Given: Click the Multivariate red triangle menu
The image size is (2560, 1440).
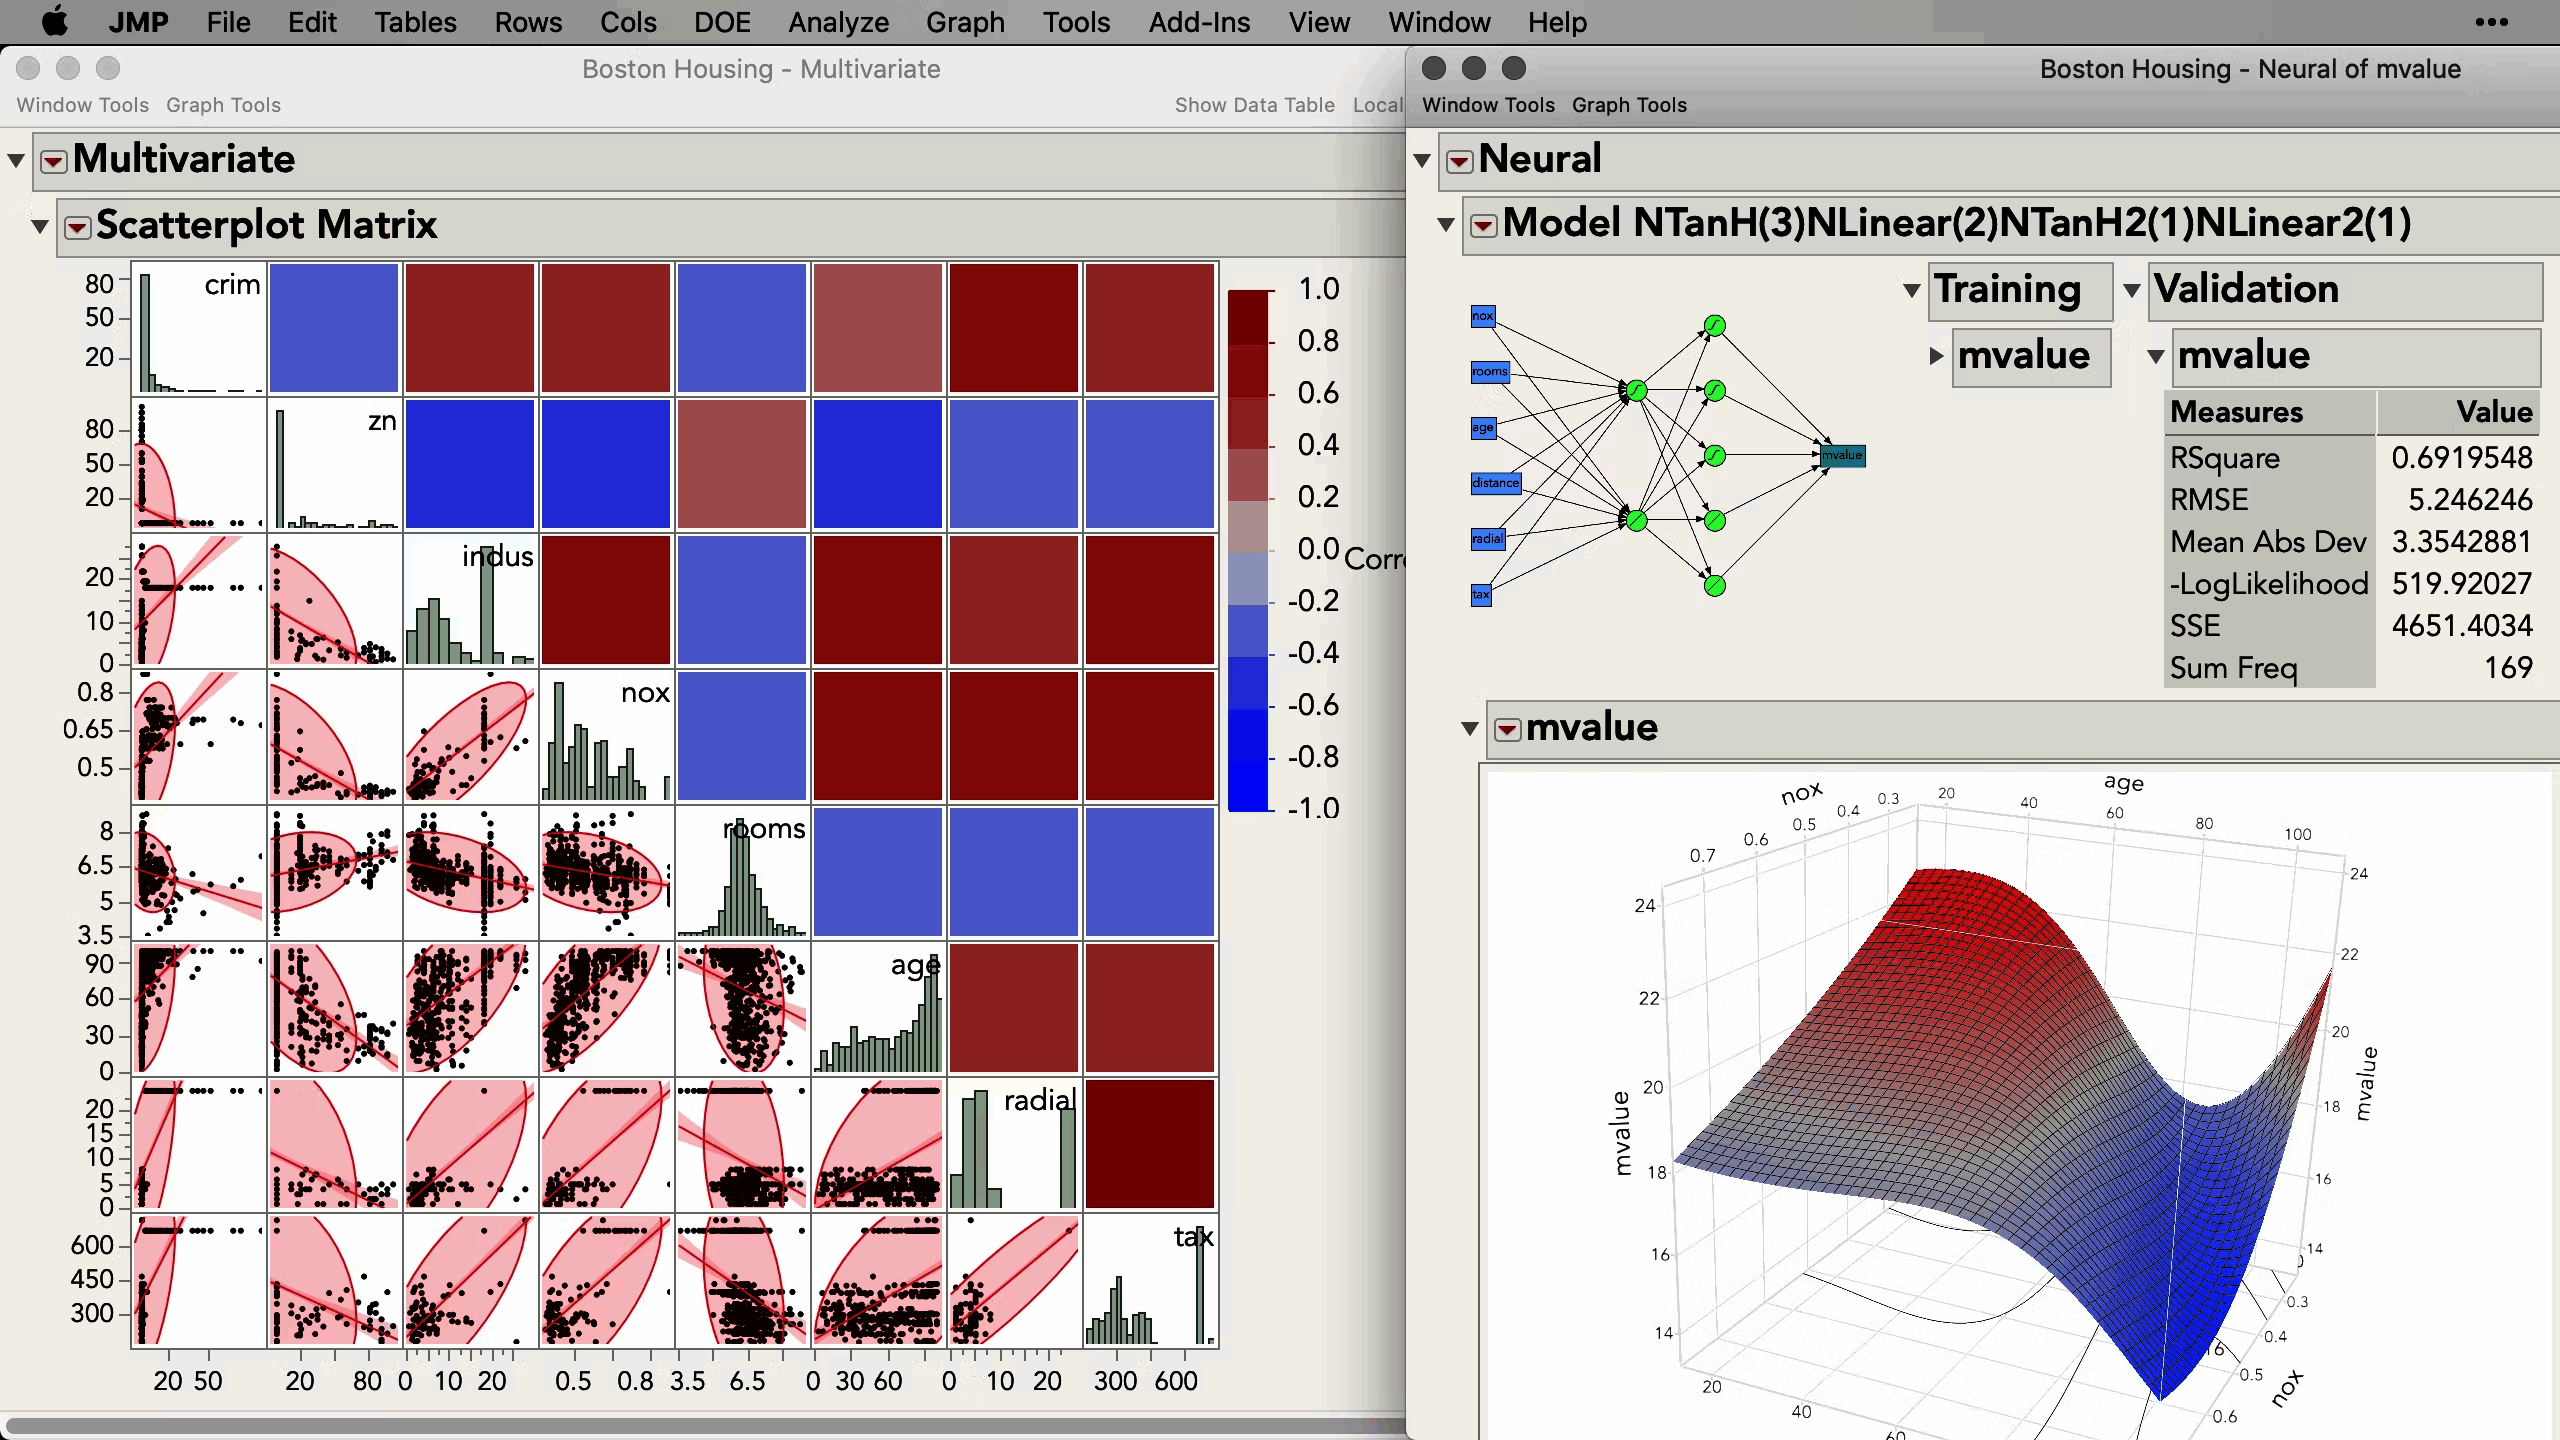Looking at the screenshot, I should click(54, 161).
